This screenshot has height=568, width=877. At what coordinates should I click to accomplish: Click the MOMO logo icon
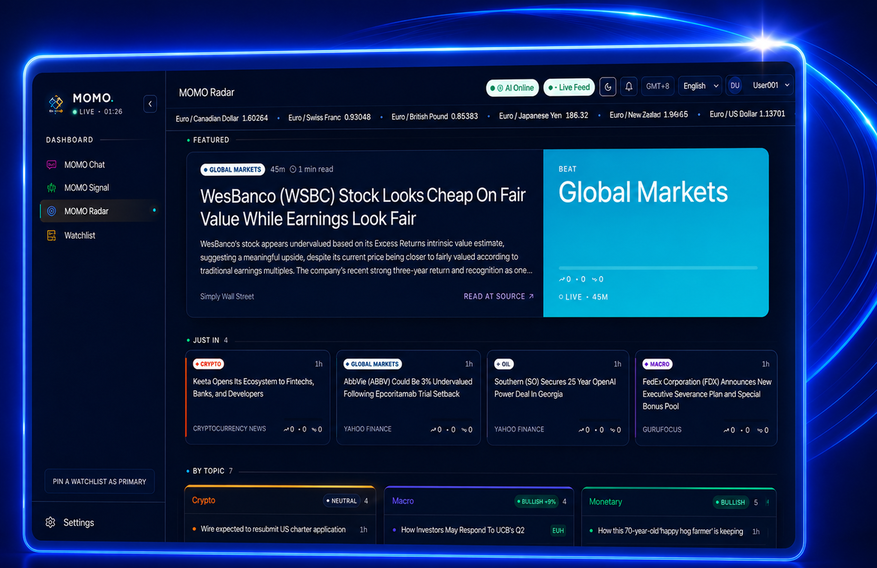55,103
